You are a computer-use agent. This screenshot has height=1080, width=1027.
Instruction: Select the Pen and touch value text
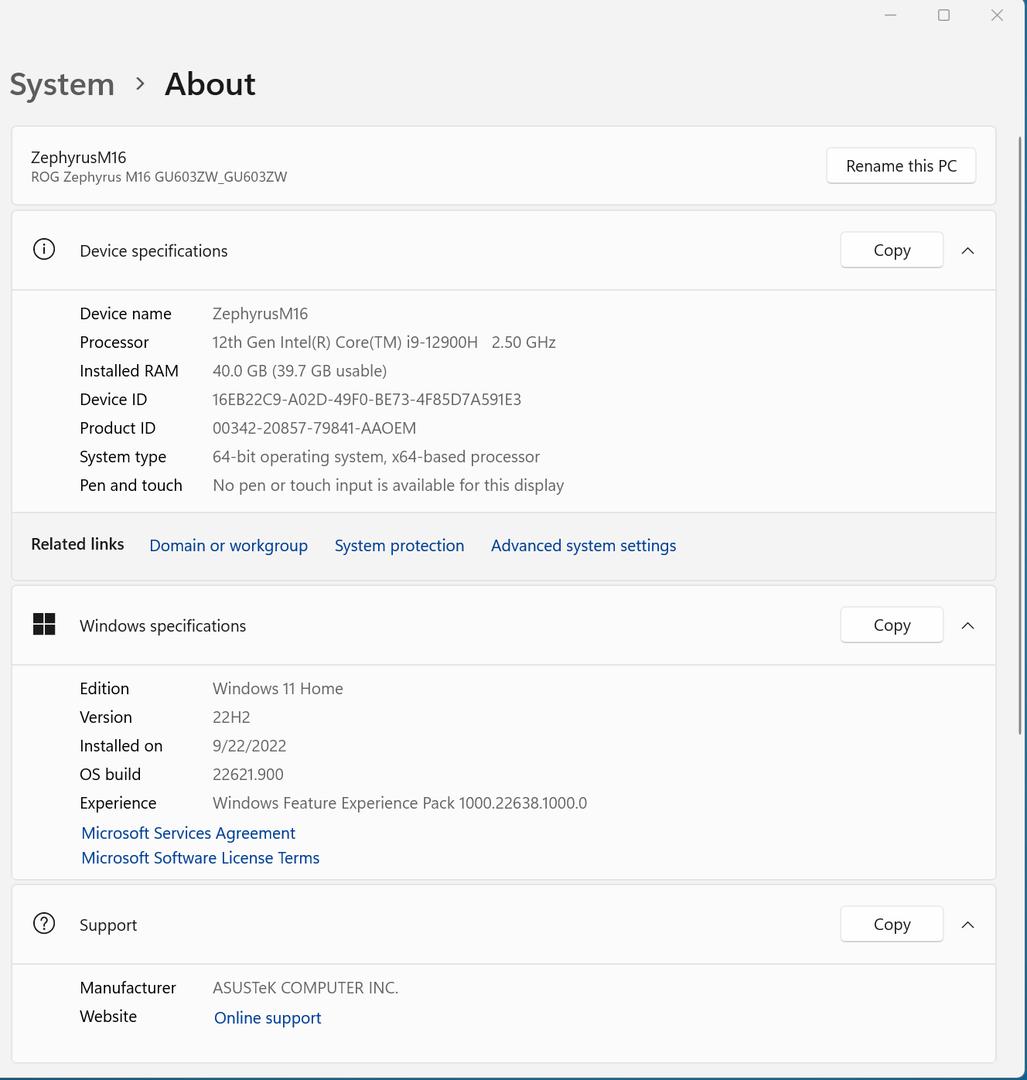click(388, 485)
